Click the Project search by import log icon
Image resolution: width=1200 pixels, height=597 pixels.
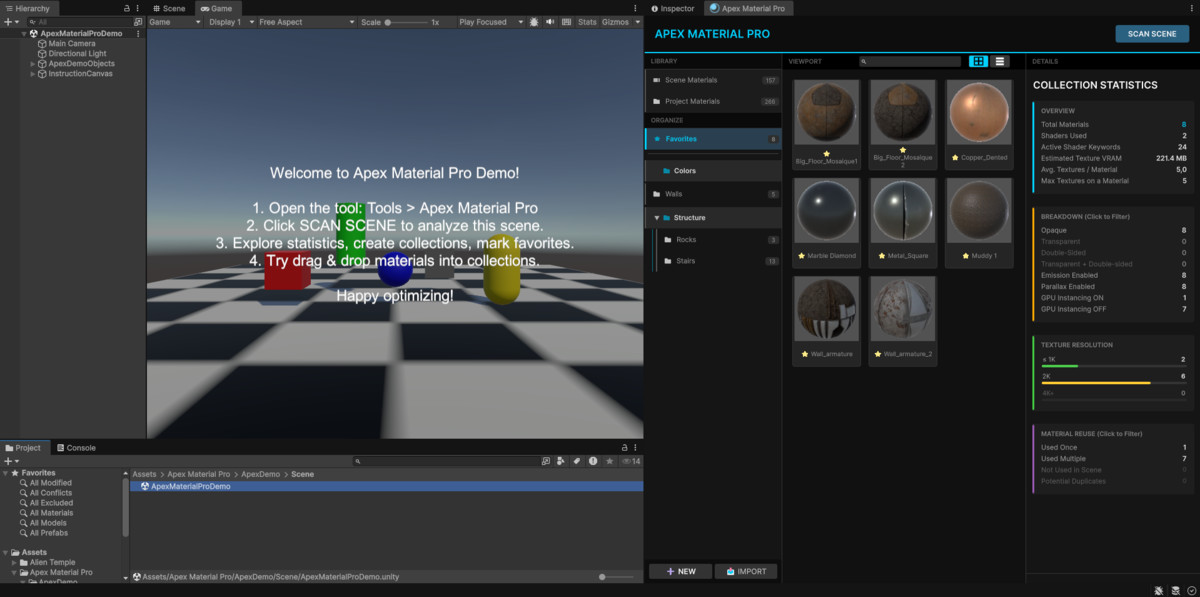(x=593, y=461)
